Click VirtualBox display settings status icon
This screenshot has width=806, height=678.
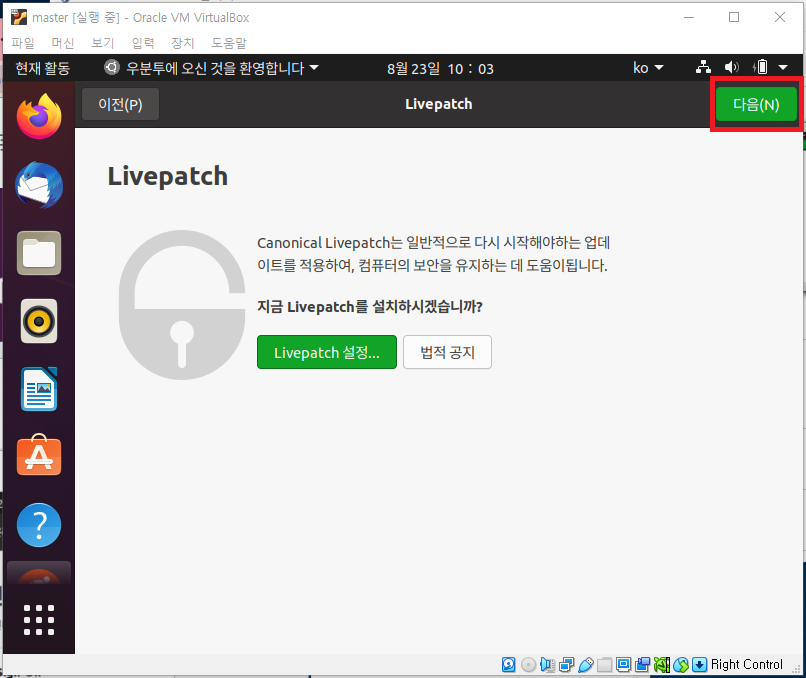[x=624, y=665]
